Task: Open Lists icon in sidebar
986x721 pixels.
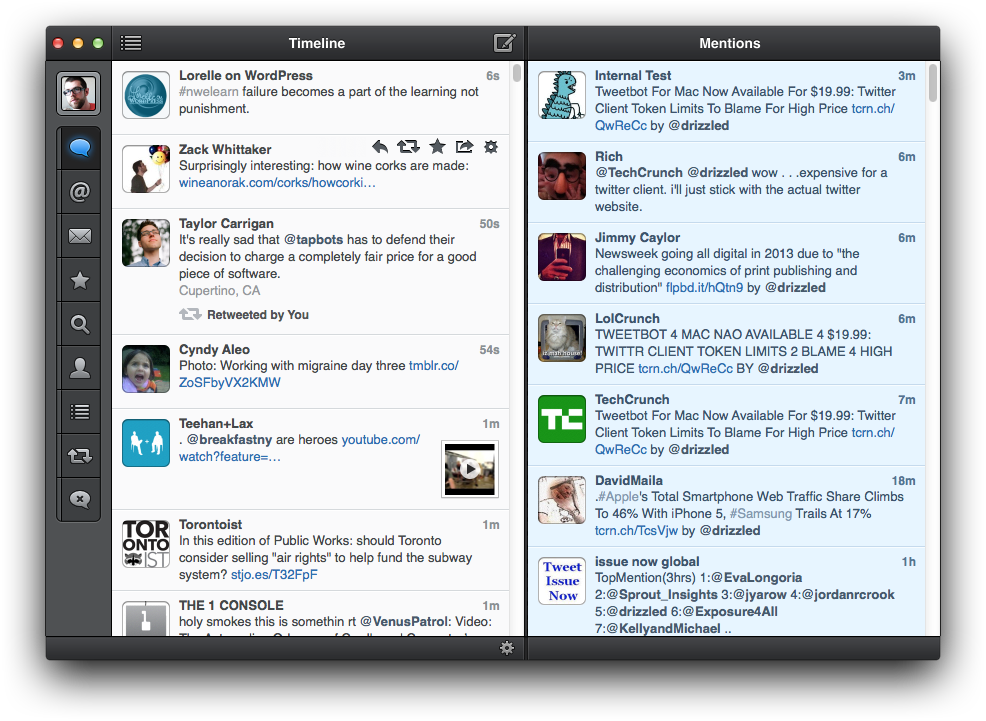Action: point(79,412)
